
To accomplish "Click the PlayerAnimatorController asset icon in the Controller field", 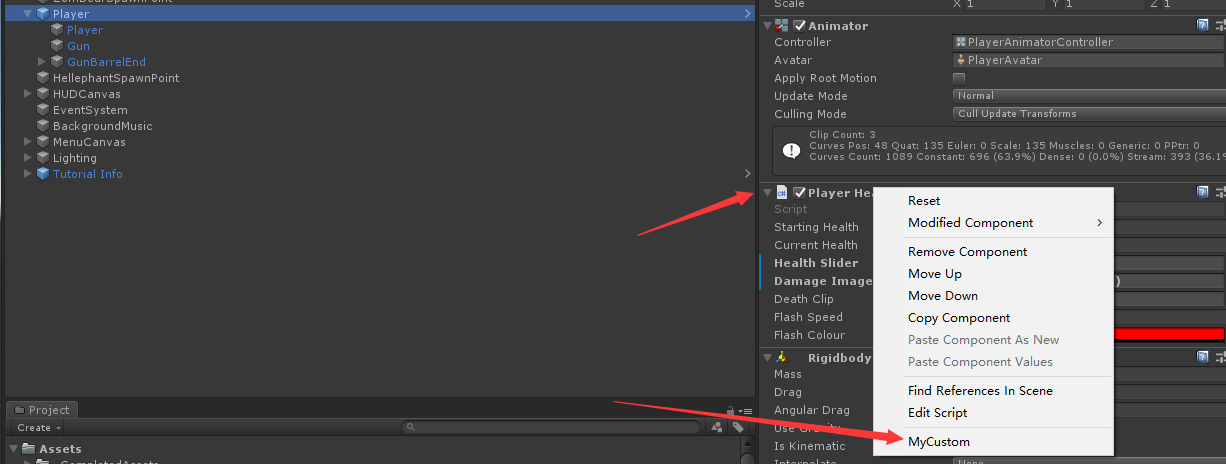I will pyautogui.click(x=961, y=42).
